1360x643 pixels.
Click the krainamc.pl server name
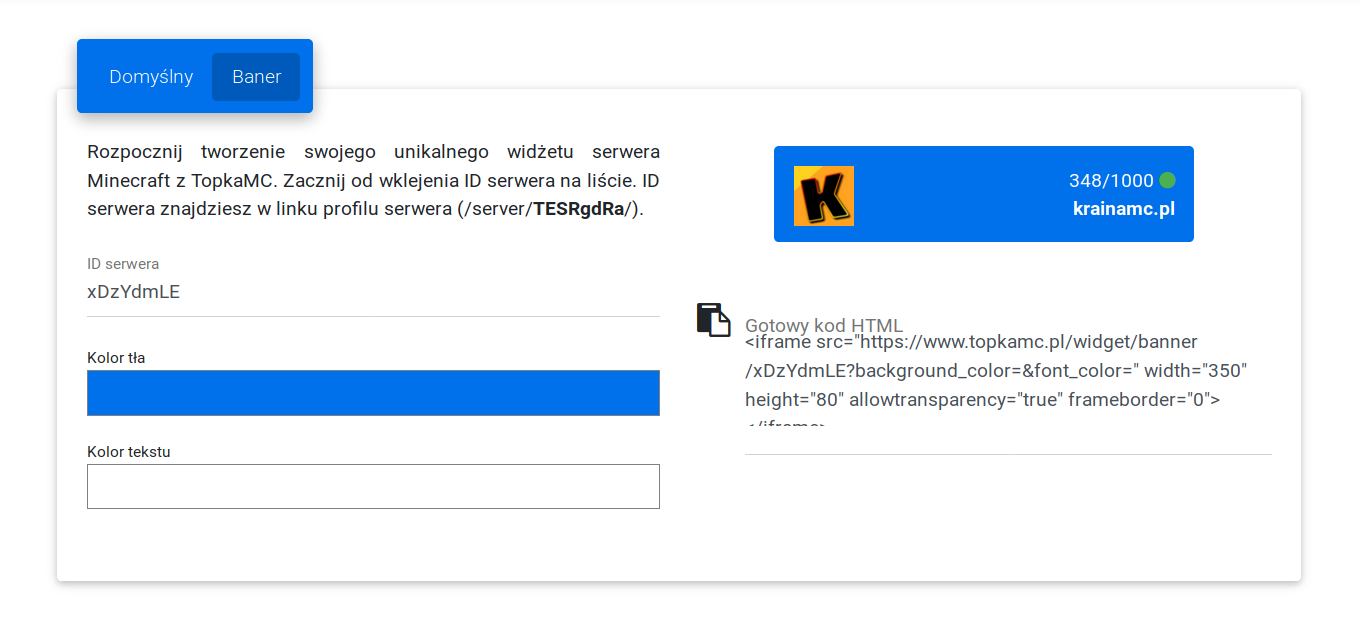(1123, 209)
